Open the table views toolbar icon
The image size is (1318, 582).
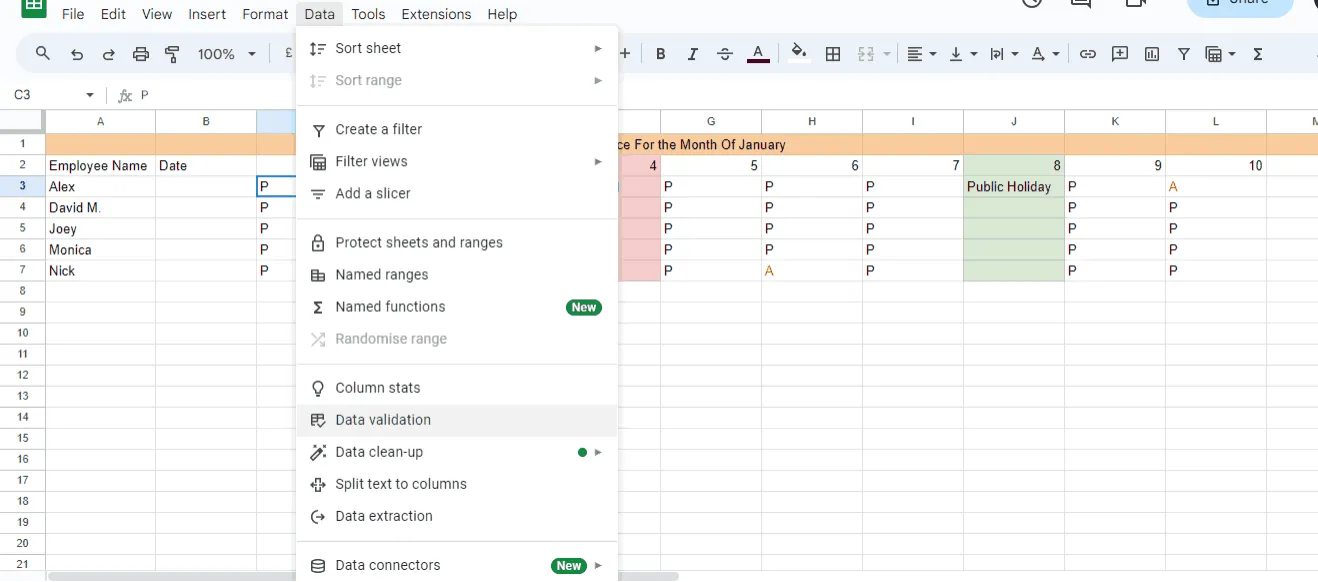pyautogui.click(x=1214, y=54)
